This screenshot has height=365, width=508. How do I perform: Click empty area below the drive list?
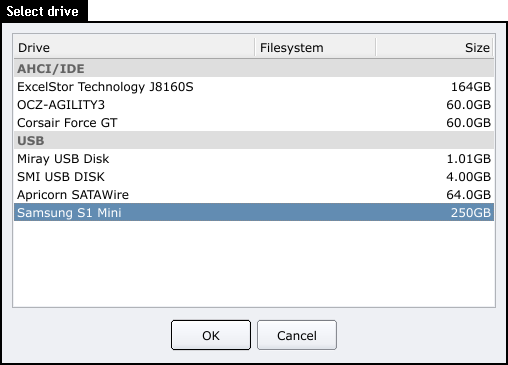(254, 263)
